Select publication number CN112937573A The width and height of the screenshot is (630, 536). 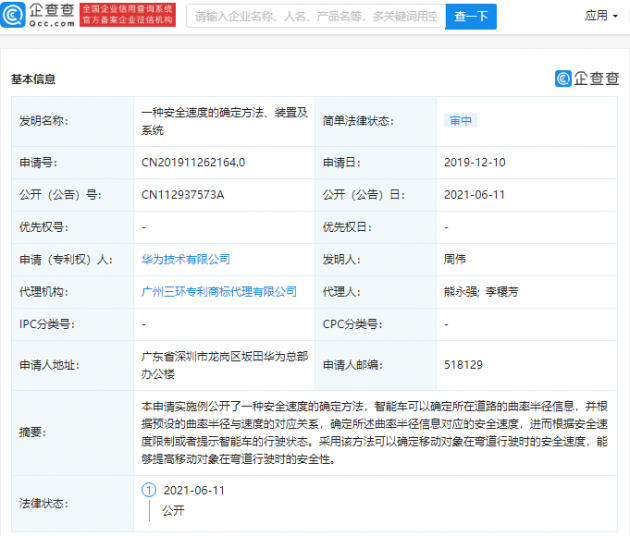tap(182, 195)
